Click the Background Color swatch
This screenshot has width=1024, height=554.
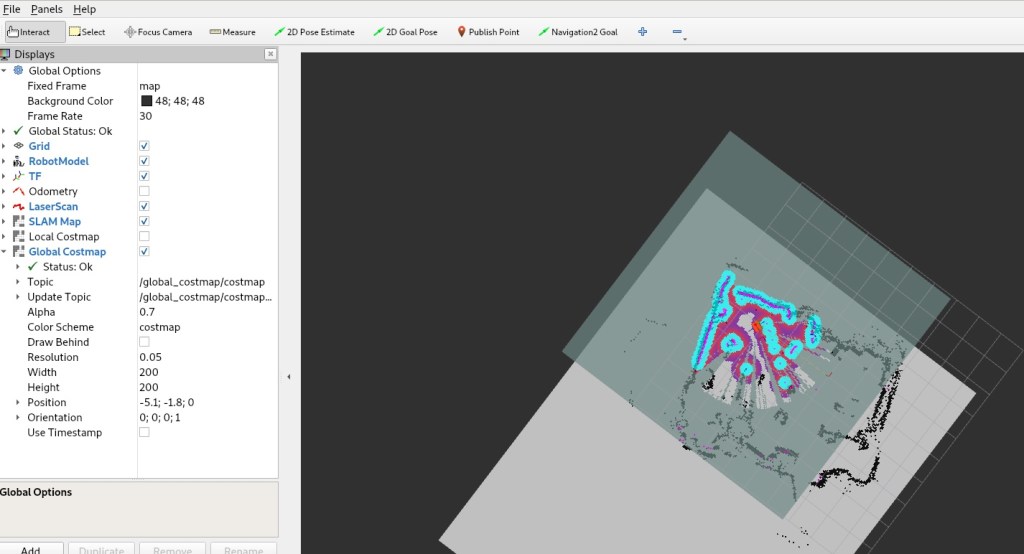click(146, 101)
